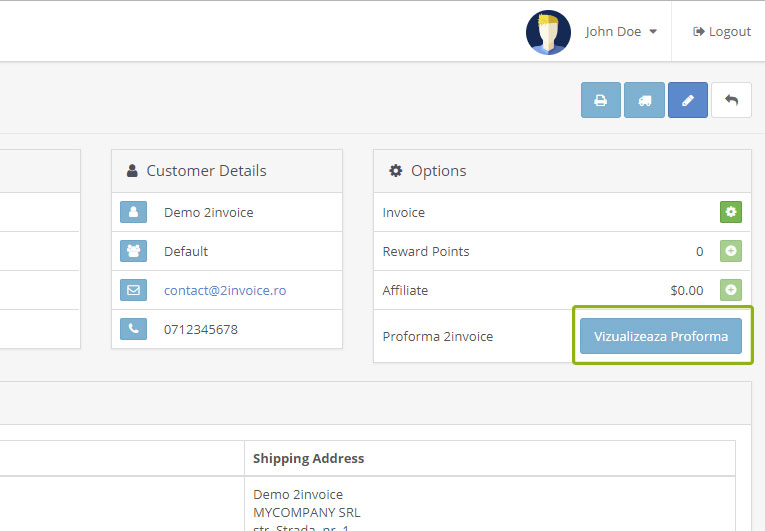Click the customer person icon beside Demo 2invoice
The width and height of the screenshot is (765, 531).
click(x=133, y=212)
